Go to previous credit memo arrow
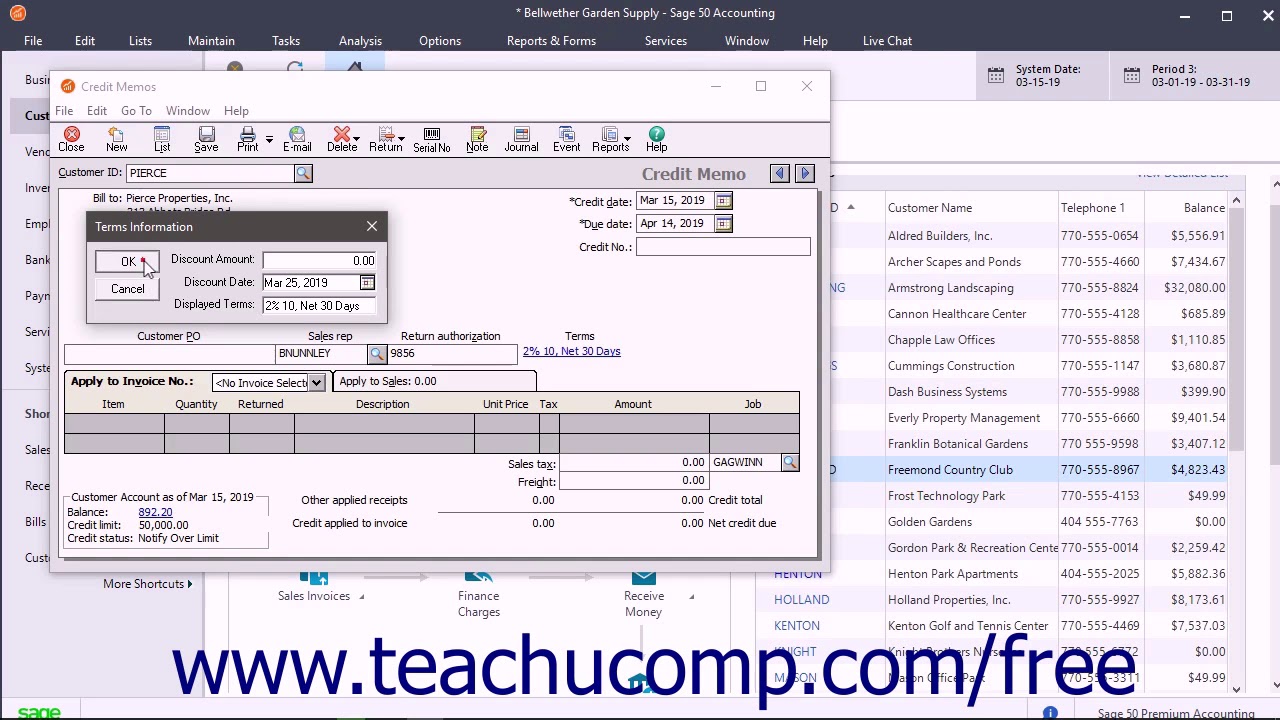The image size is (1280, 720). click(x=780, y=174)
